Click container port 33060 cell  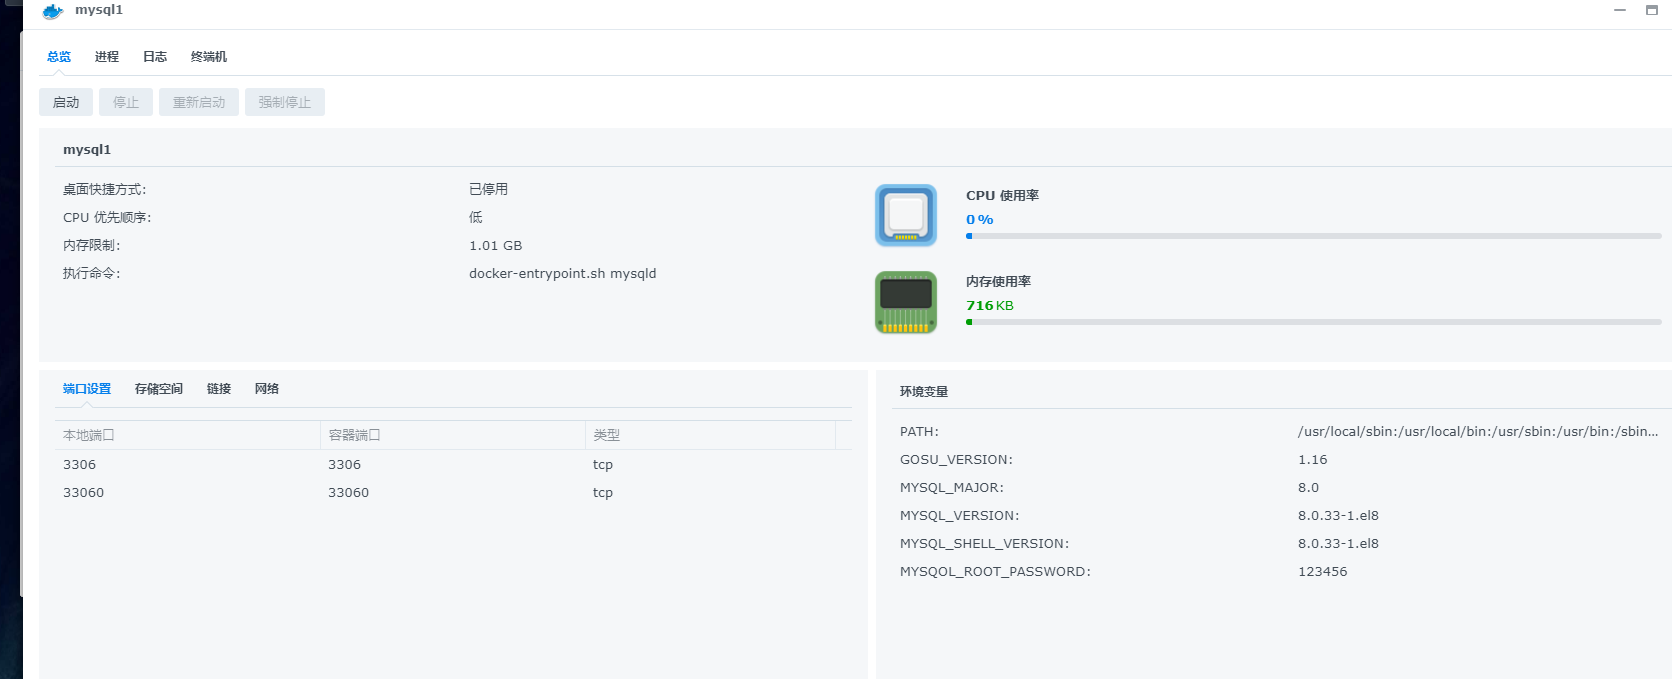(x=348, y=492)
